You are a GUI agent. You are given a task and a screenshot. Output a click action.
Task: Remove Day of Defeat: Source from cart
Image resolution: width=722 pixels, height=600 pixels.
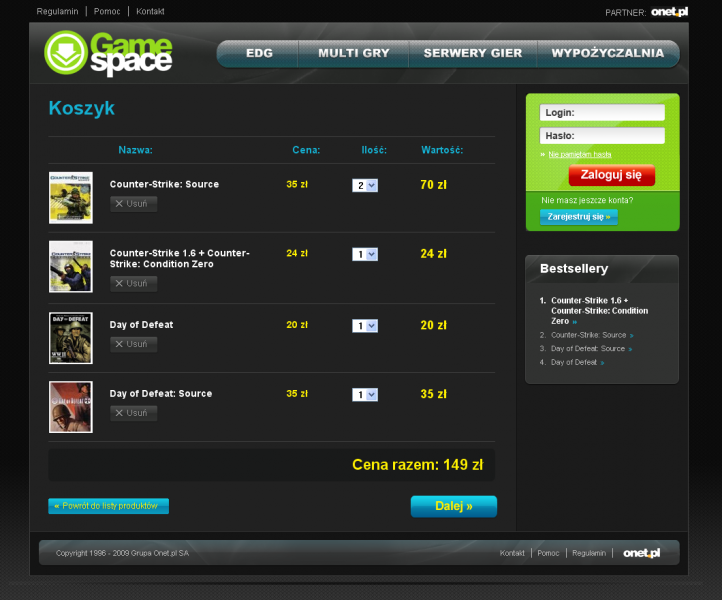[x=133, y=413]
